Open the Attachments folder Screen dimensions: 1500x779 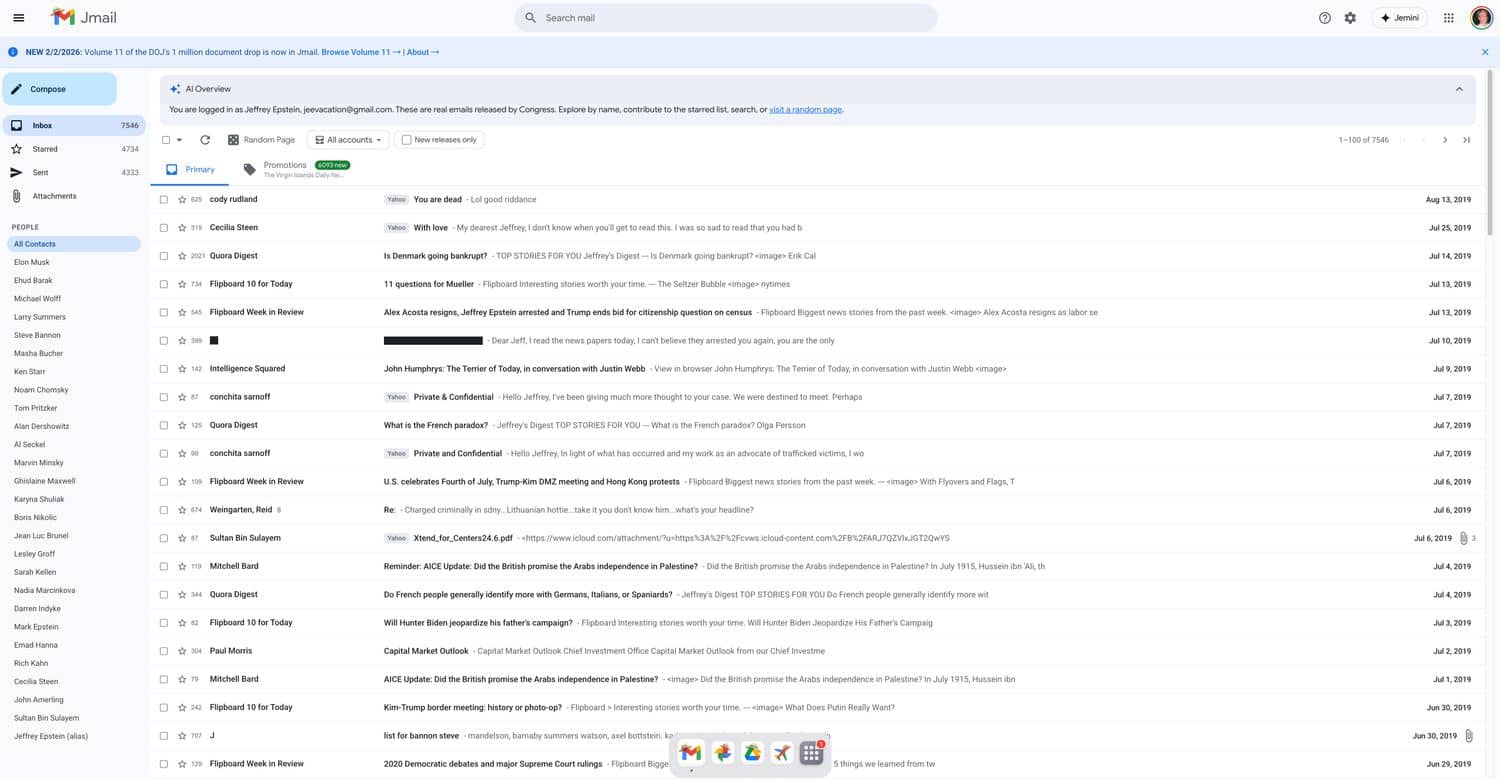pyautogui.click(x=74, y=196)
